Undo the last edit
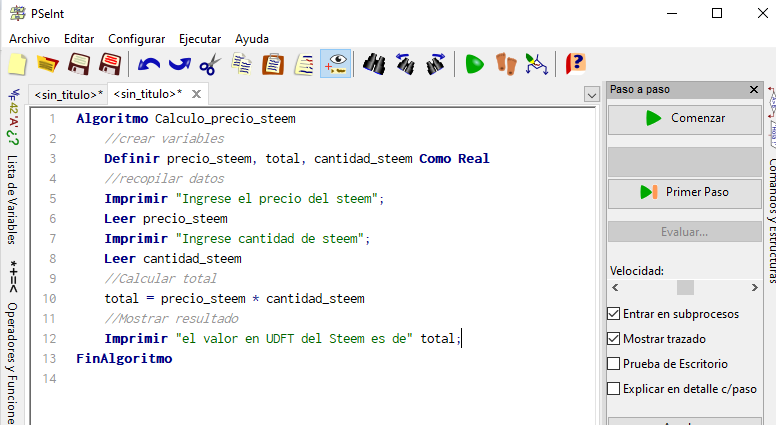This screenshot has height=425, width=776. click(148, 64)
